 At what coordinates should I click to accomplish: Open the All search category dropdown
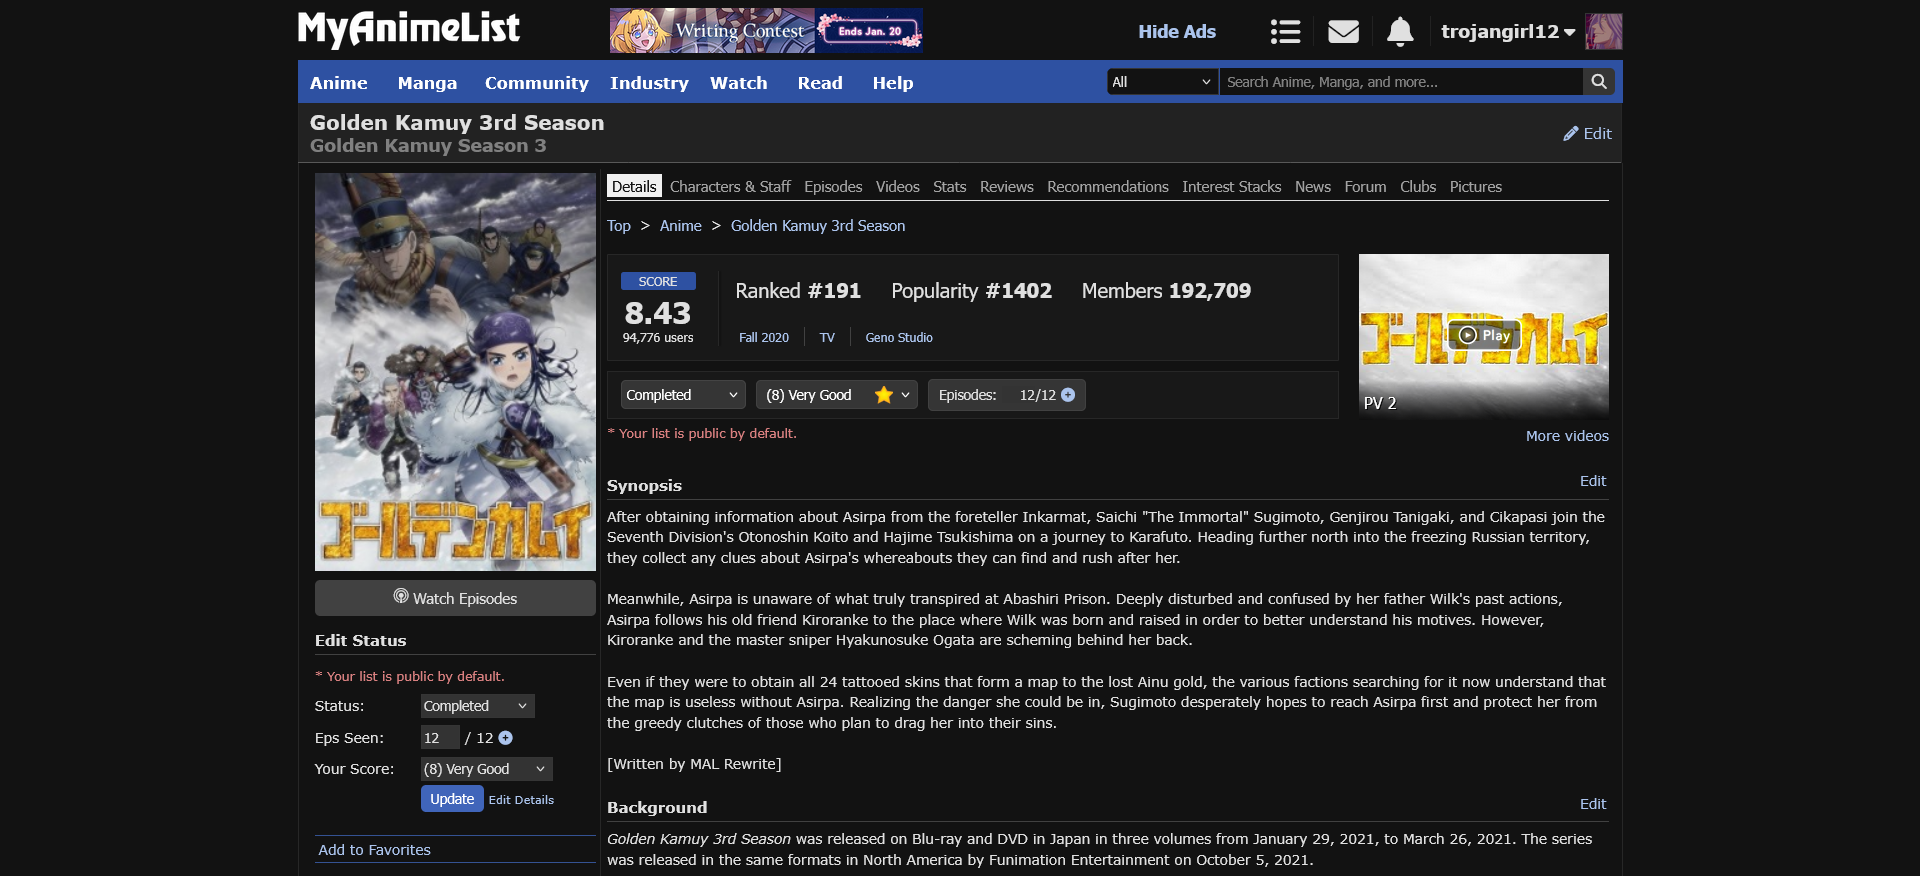pyautogui.click(x=1162, y=82)
